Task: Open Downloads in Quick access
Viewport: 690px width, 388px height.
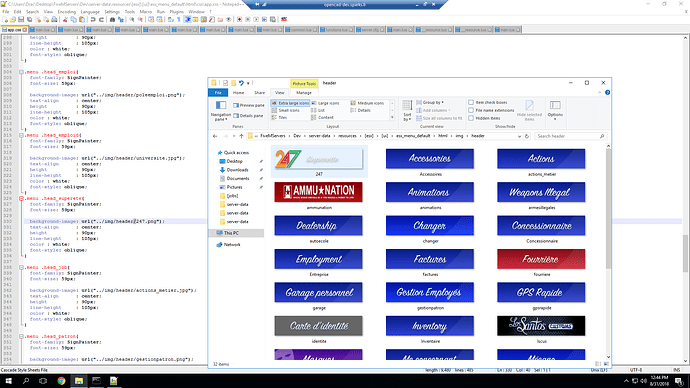Action: 237,170
